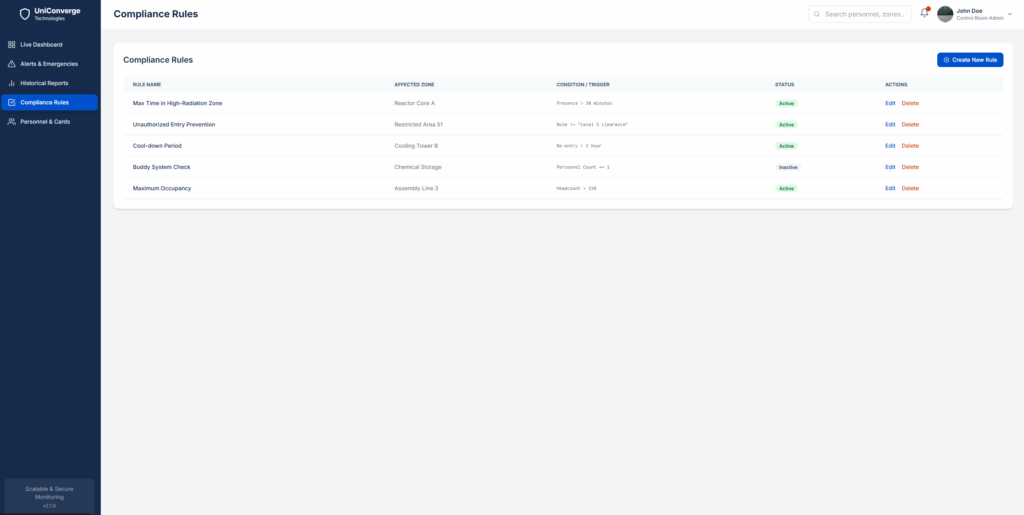
Task: Click the Alerts & Emergencies warning icon
Action: pyautogui.click(x=11, y=64)
